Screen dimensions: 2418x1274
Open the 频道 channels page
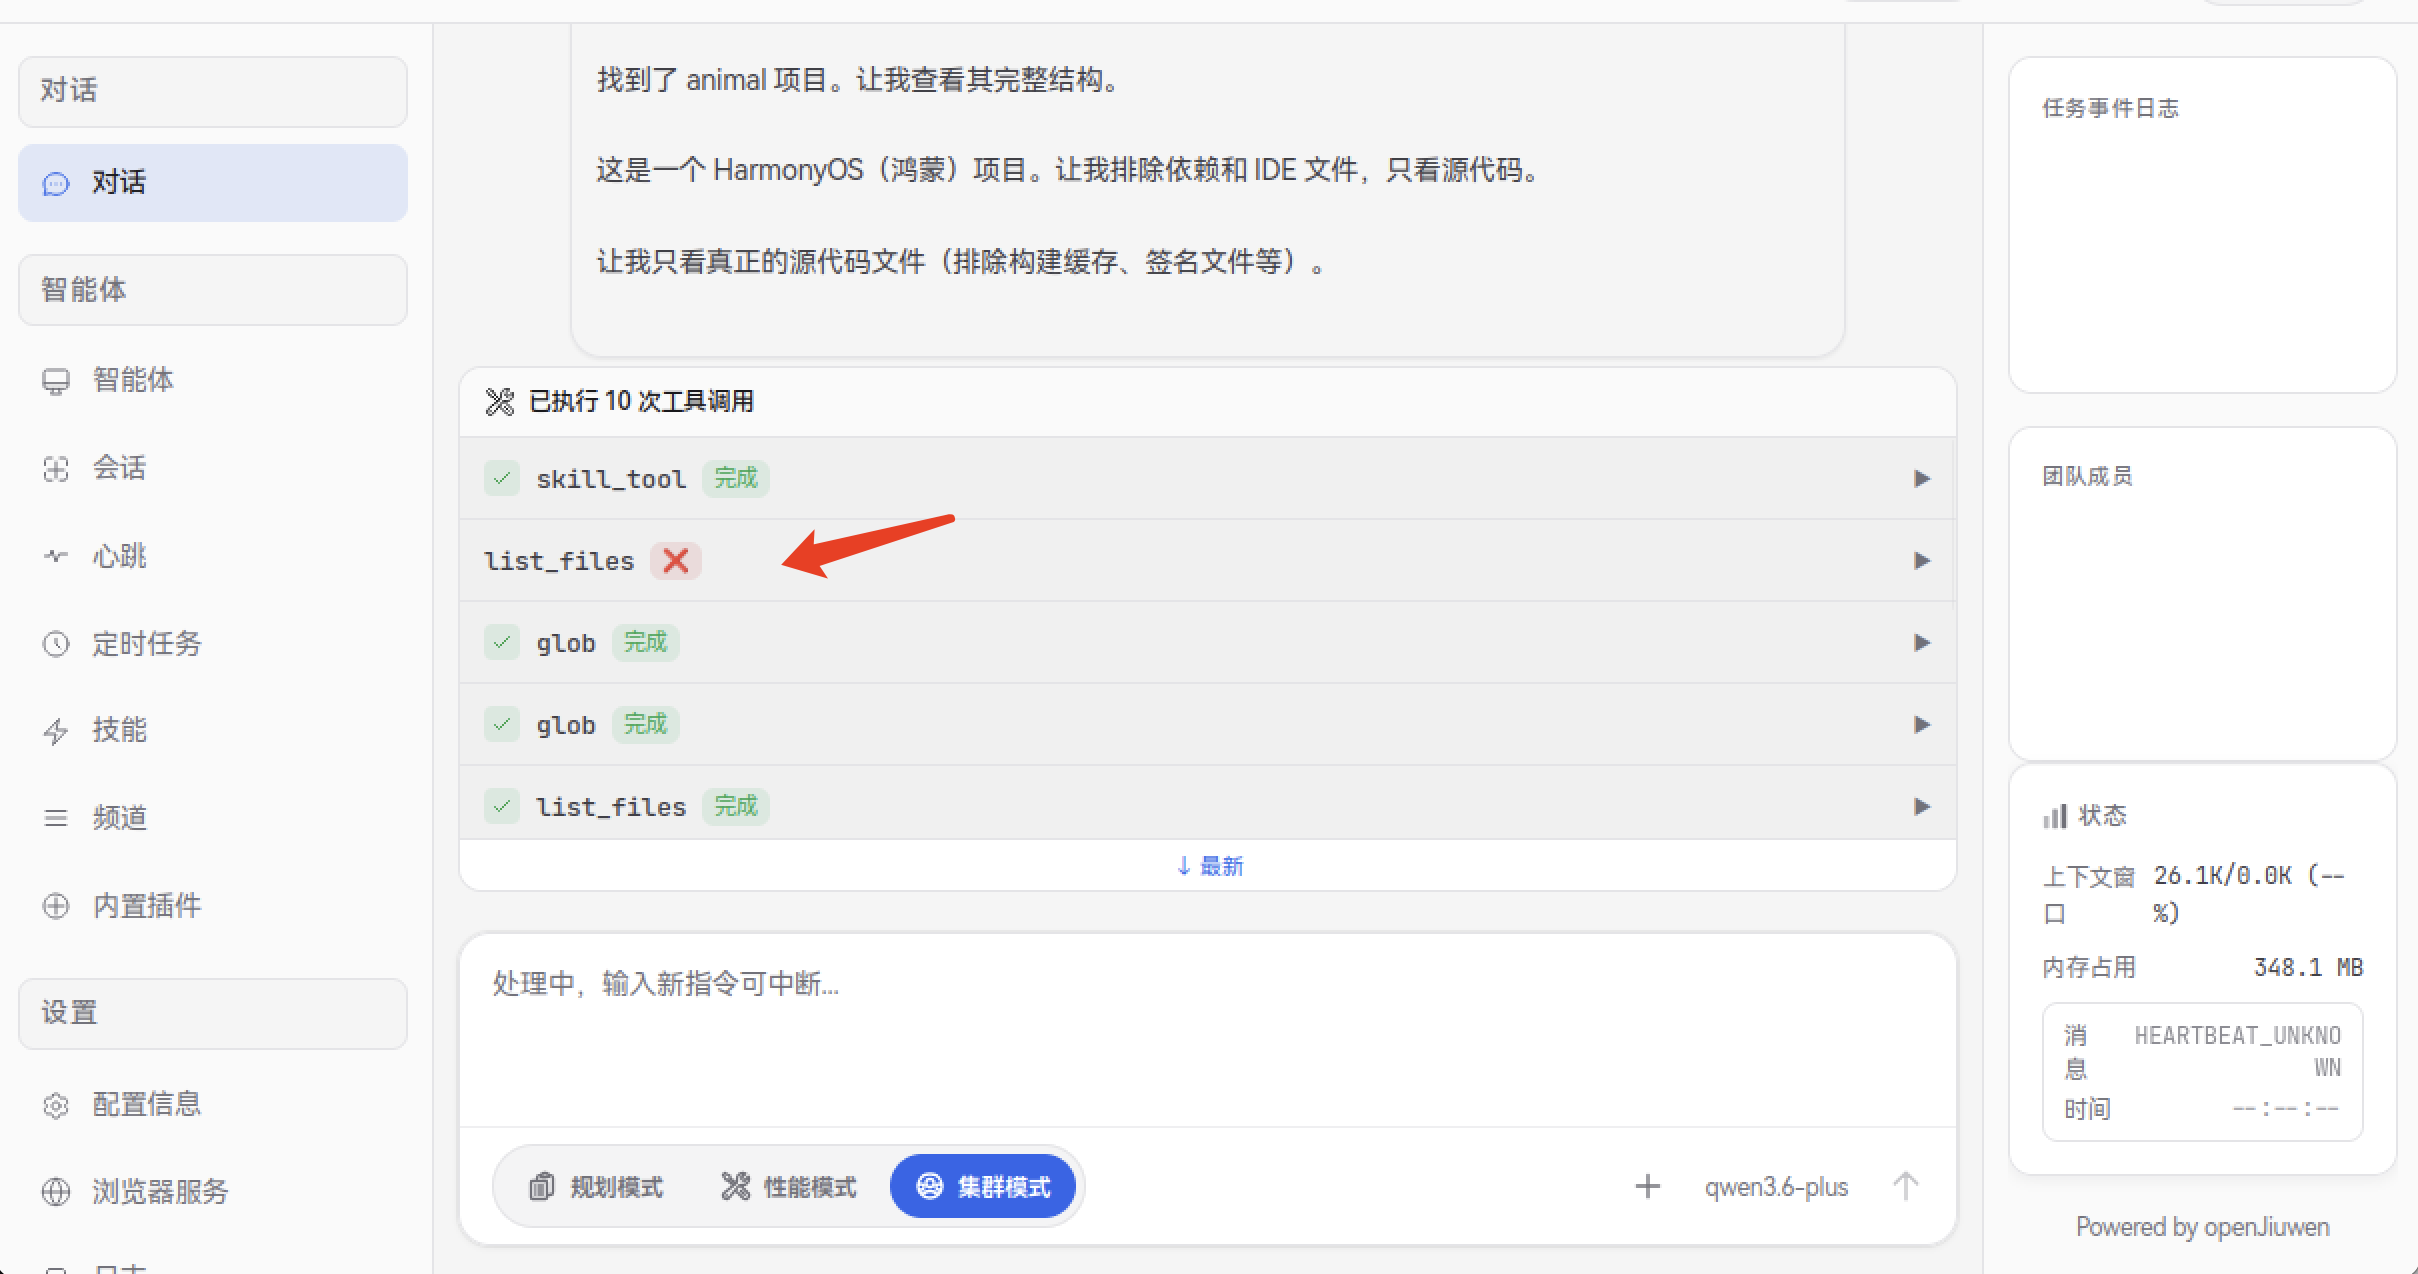click(212, 818)
